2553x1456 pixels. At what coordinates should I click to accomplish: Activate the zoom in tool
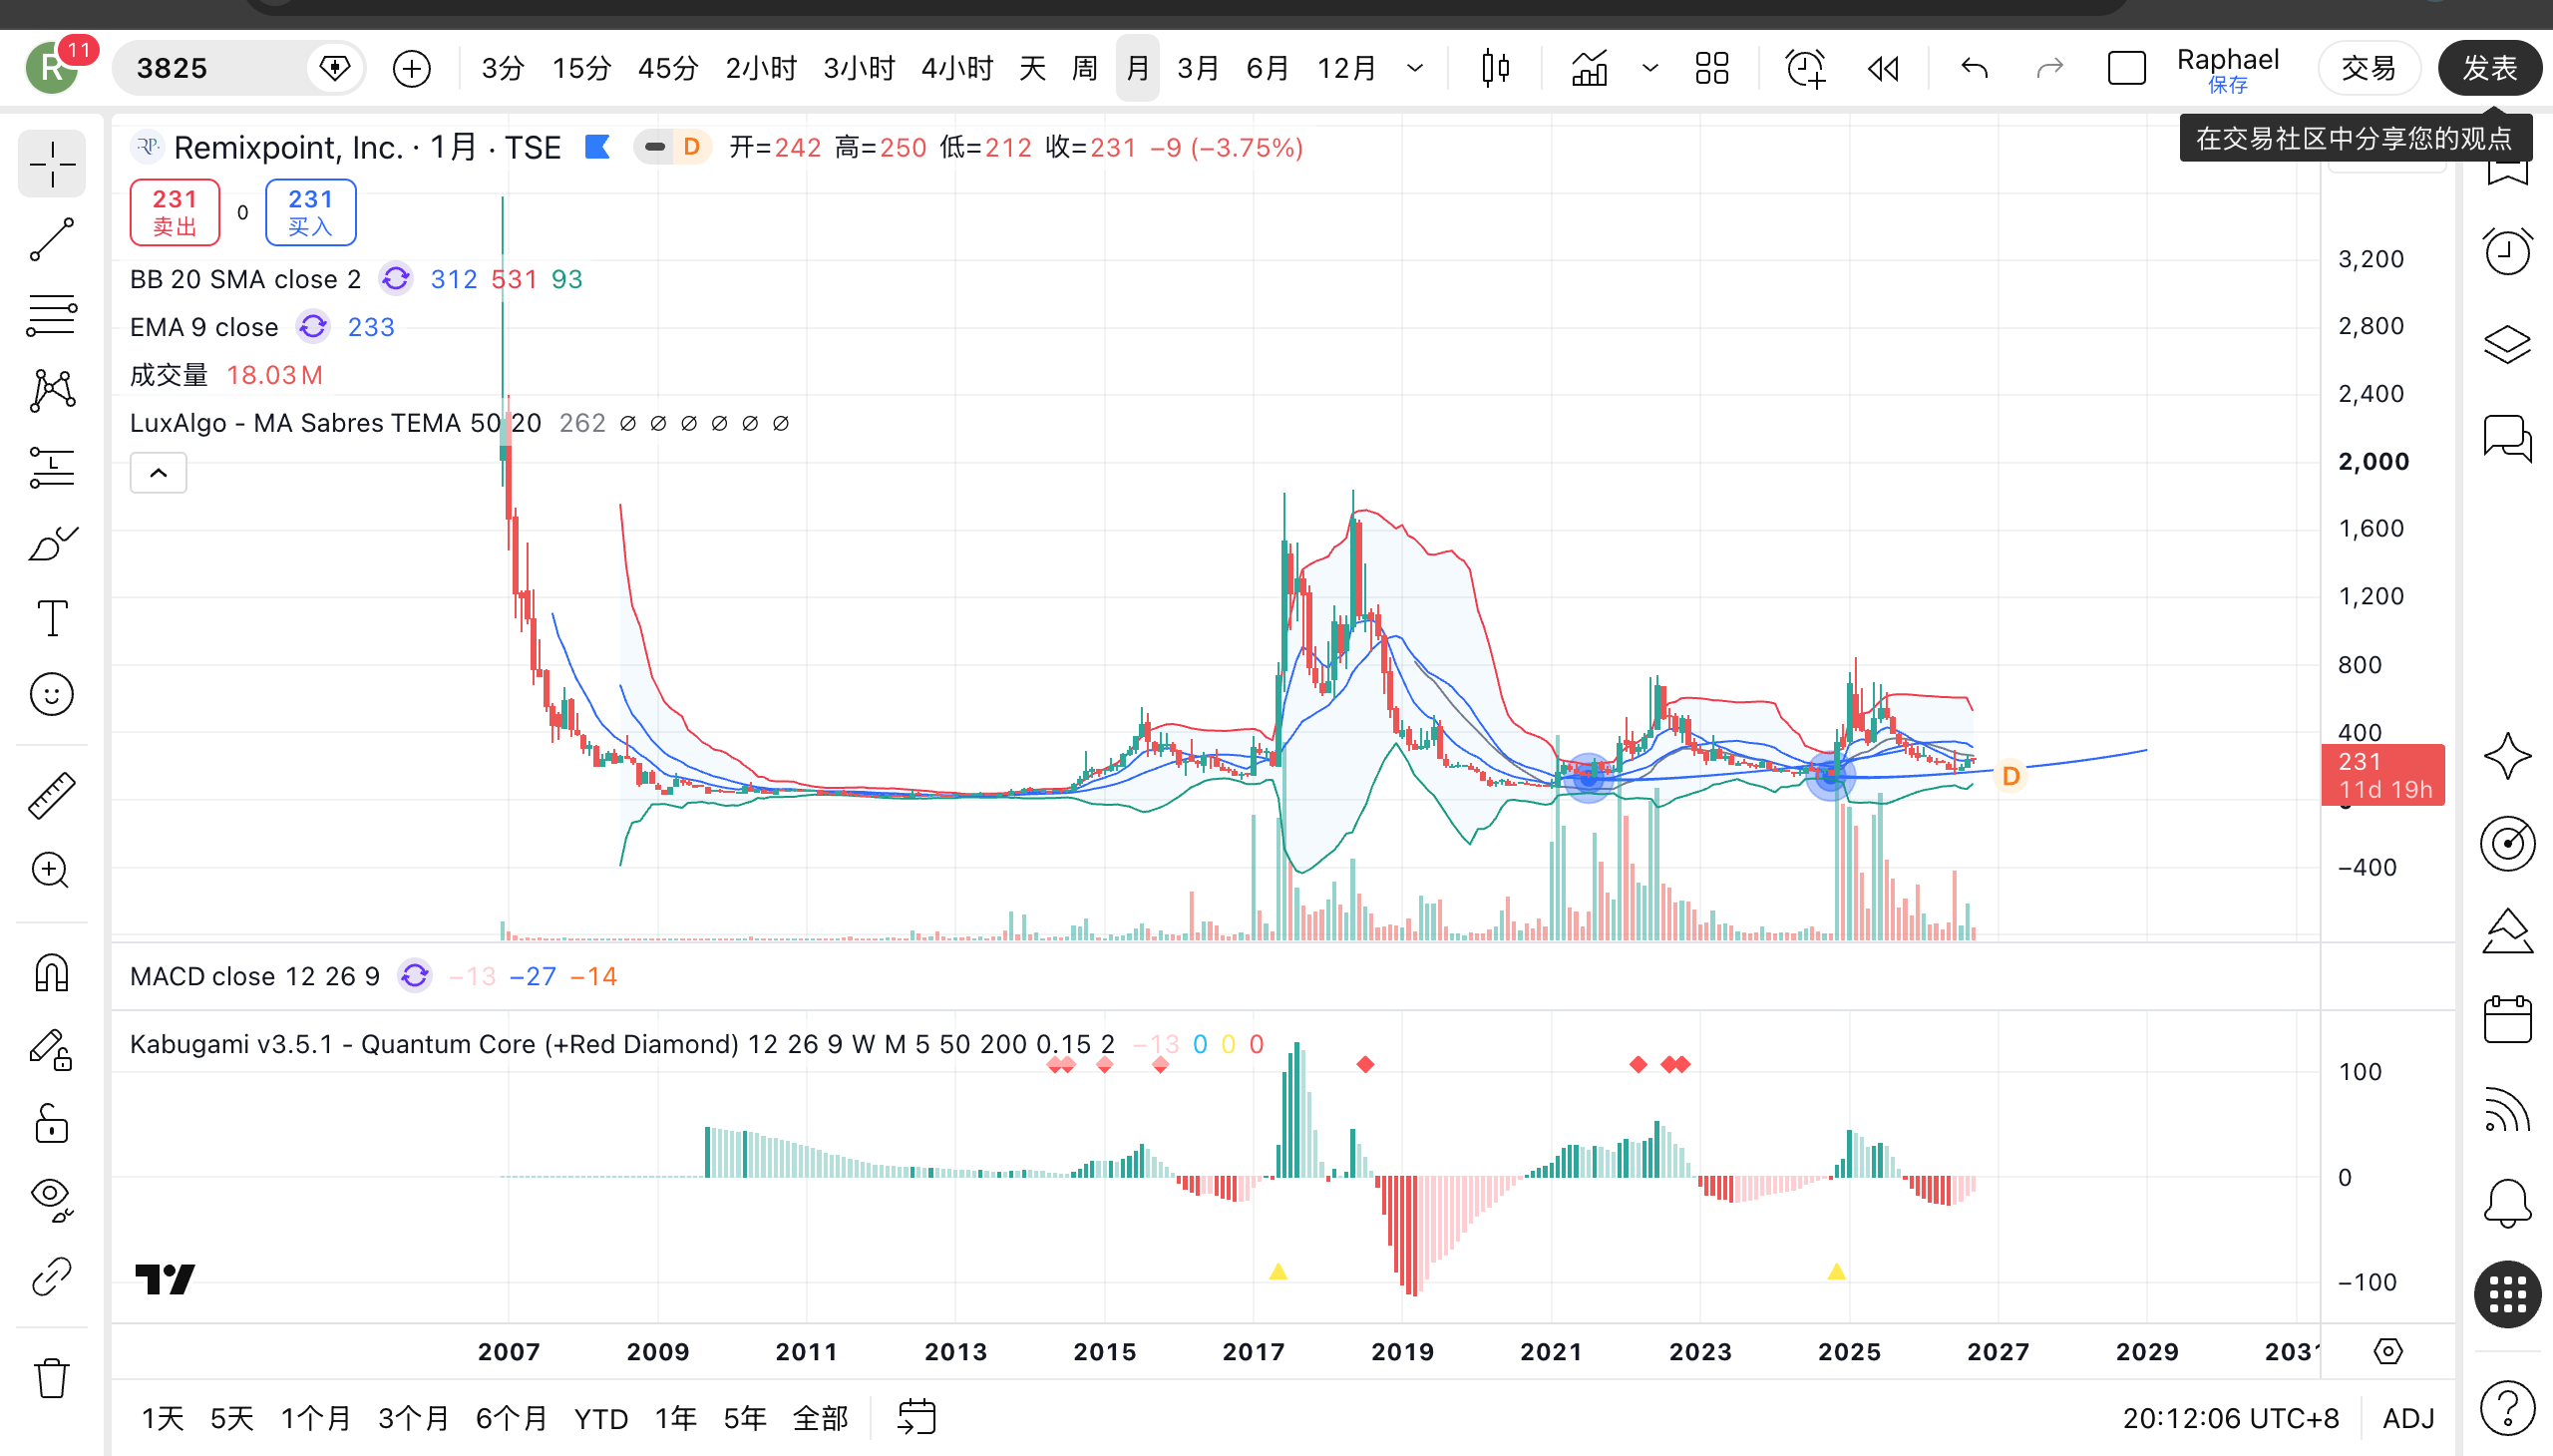pos(52,871)
